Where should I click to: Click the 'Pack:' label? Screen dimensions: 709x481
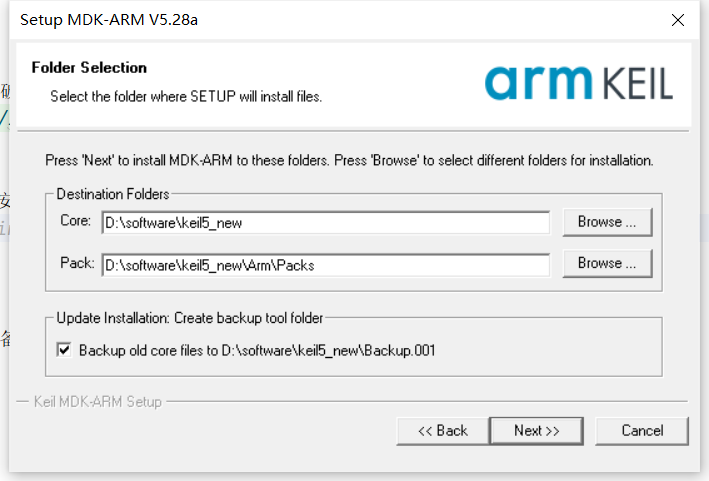(x=77, y=263)
